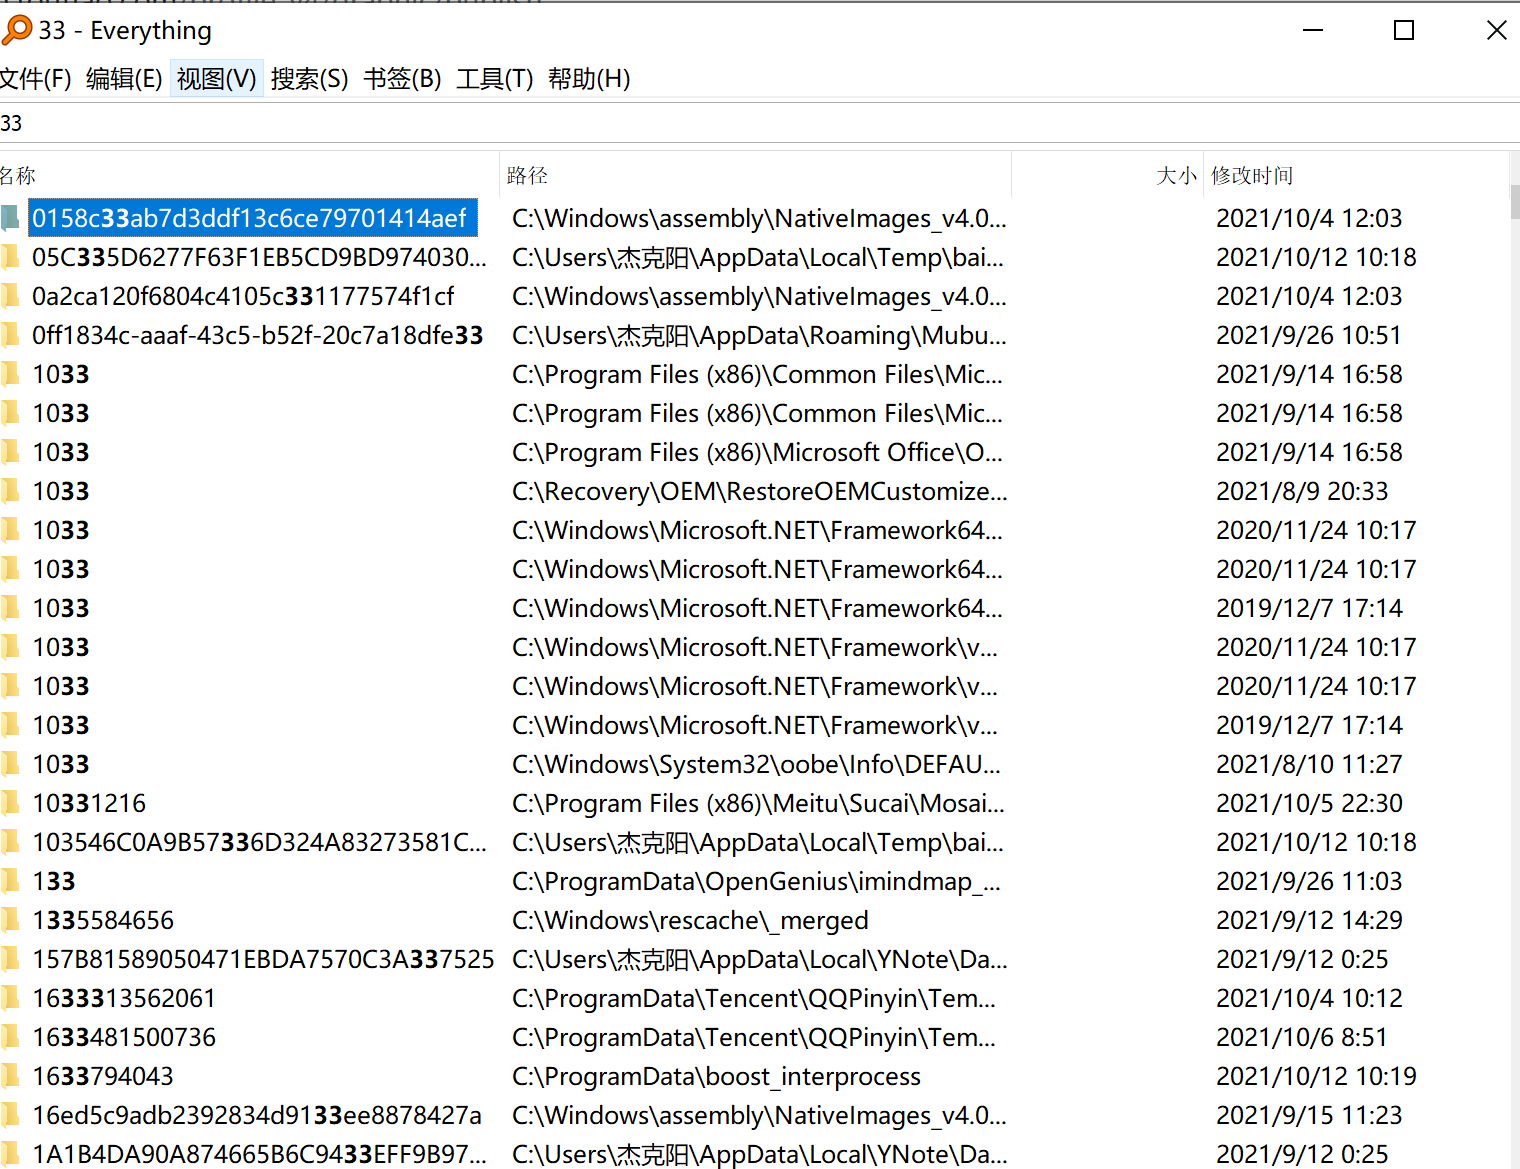Sort by the 大小 column header
The image size is (1520, 1169).
click(1107, 176)
